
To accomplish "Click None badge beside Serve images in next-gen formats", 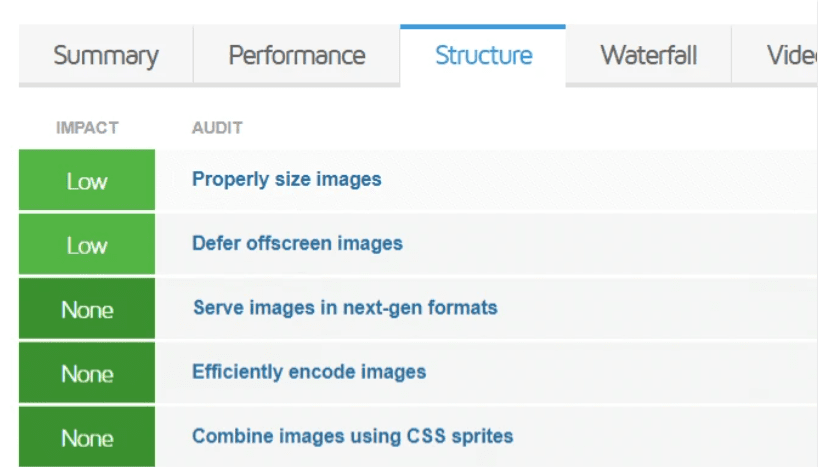I will [x=87, y=309].
